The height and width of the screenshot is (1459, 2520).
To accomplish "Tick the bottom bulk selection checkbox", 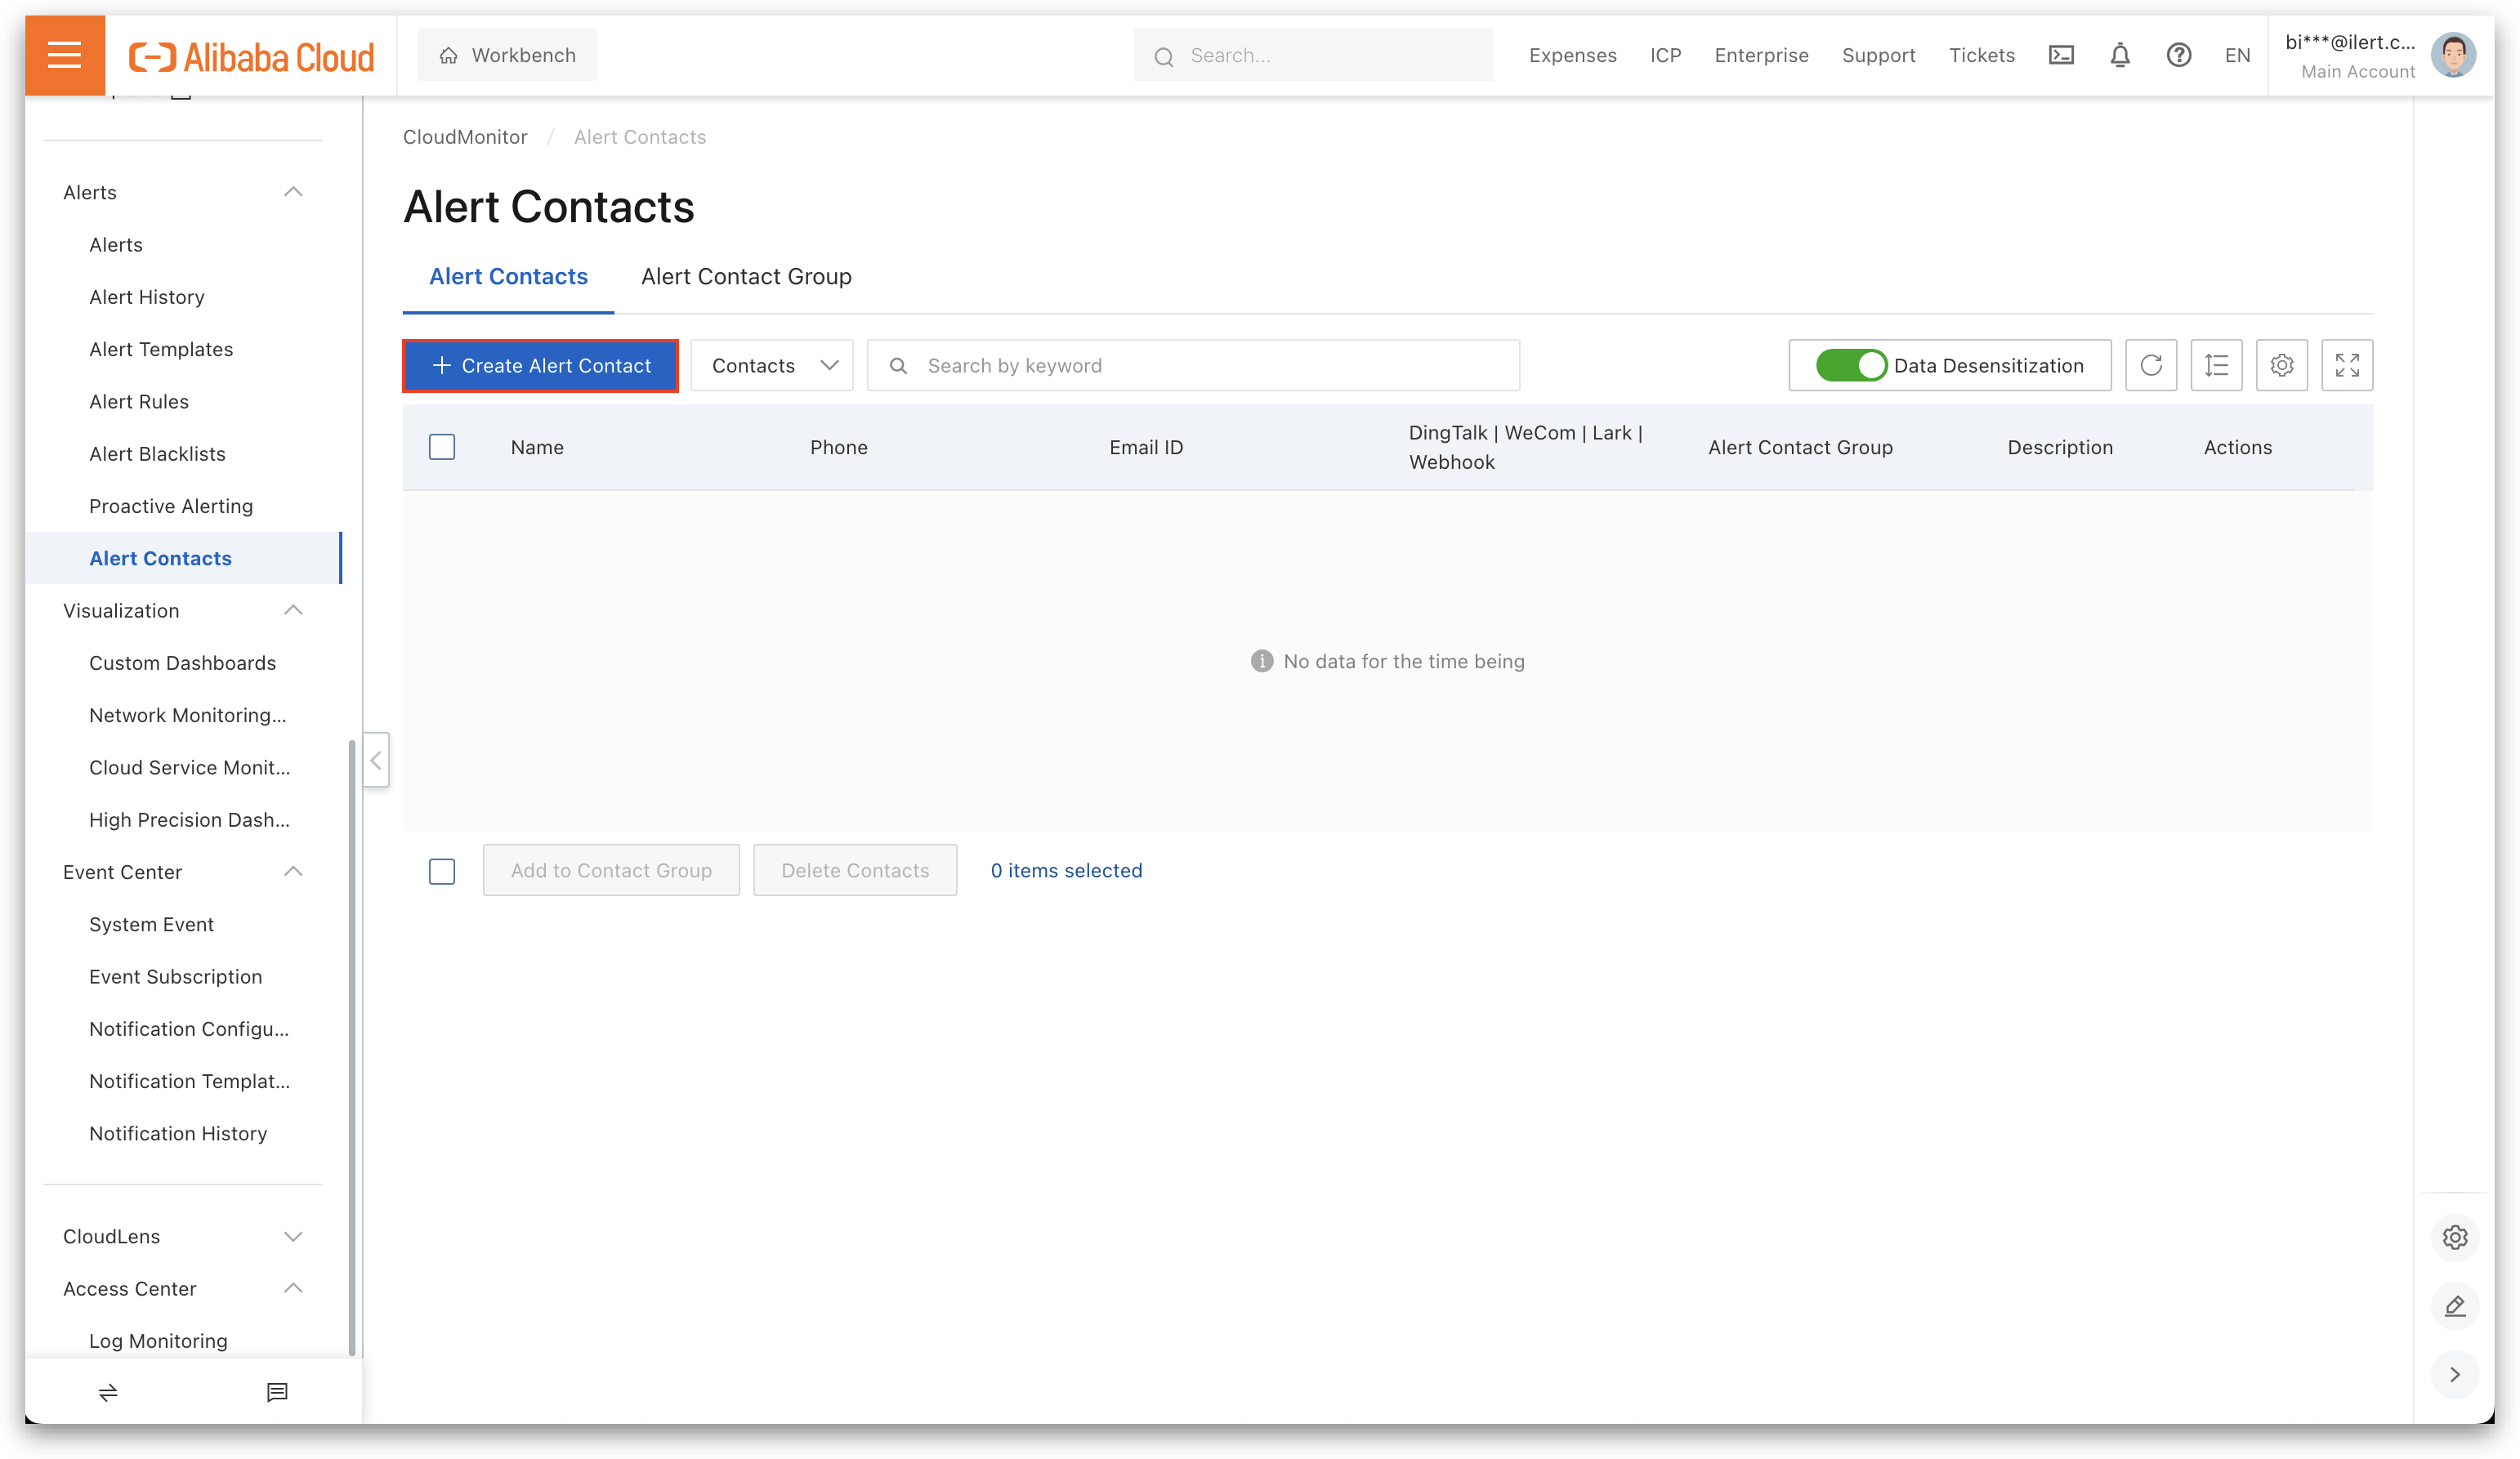I will pos(442,871).
